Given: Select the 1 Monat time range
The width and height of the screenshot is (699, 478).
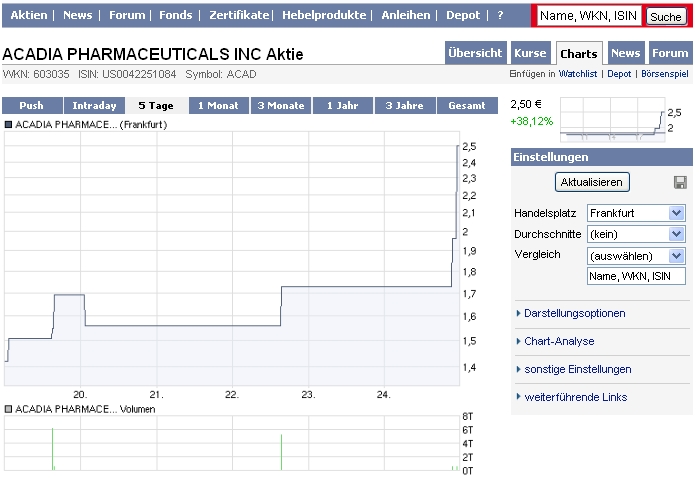Looking at the screenshot, I should [x=218, y=105].
